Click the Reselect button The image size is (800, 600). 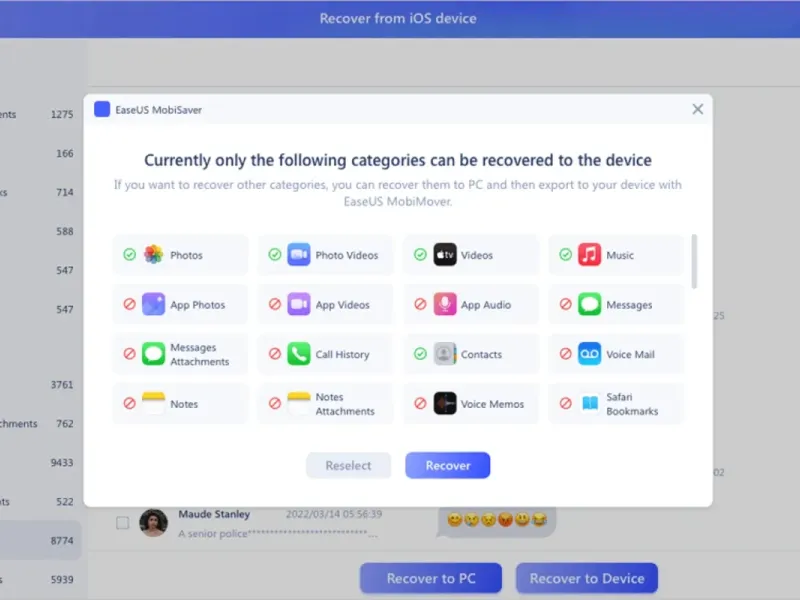click(348, 465)
